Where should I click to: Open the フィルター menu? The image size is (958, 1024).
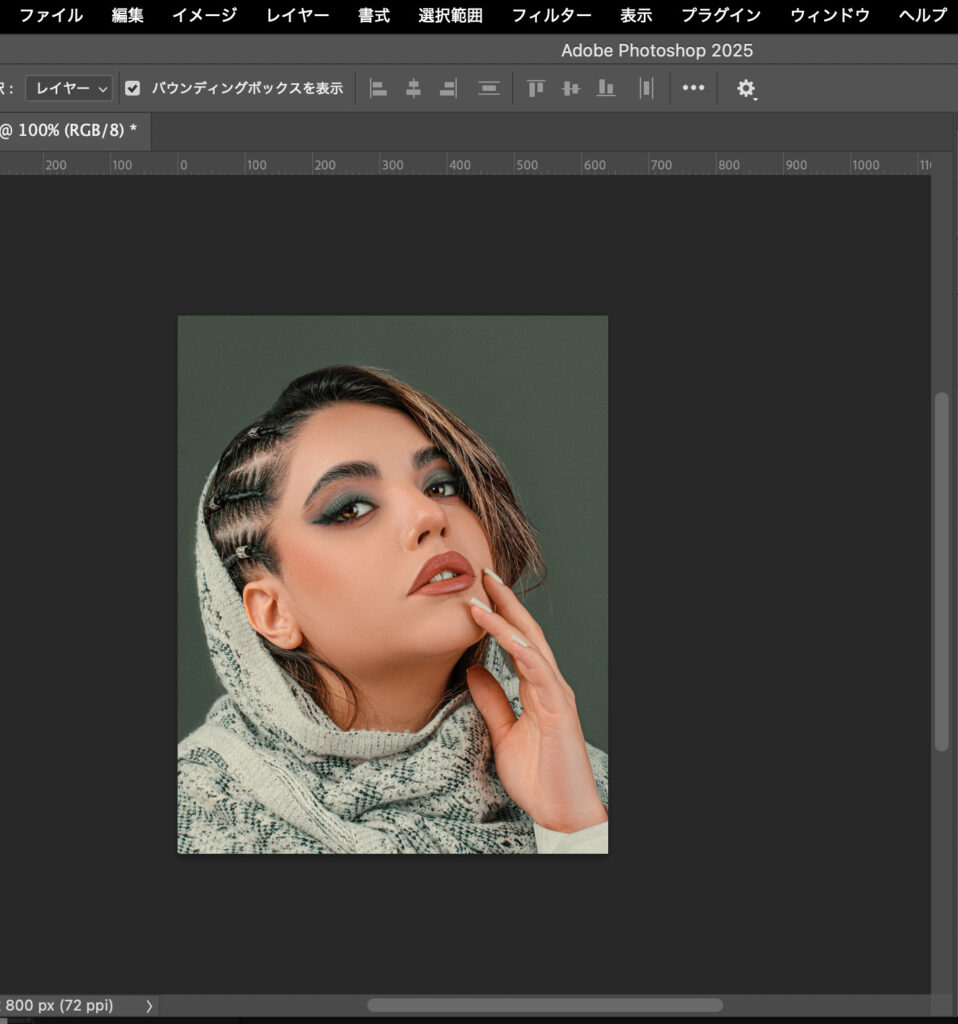[x=551, y=16]
